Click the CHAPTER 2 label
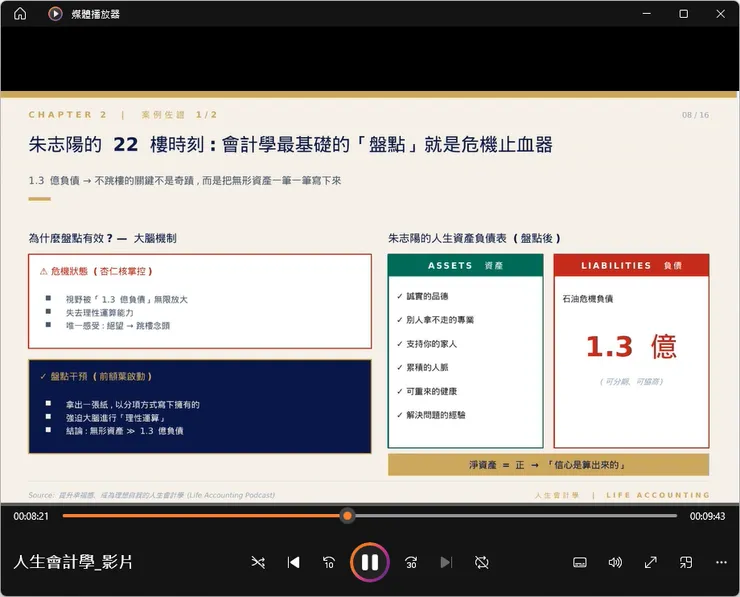This screenshot has width=740, height=597. [x=67, y=115]
